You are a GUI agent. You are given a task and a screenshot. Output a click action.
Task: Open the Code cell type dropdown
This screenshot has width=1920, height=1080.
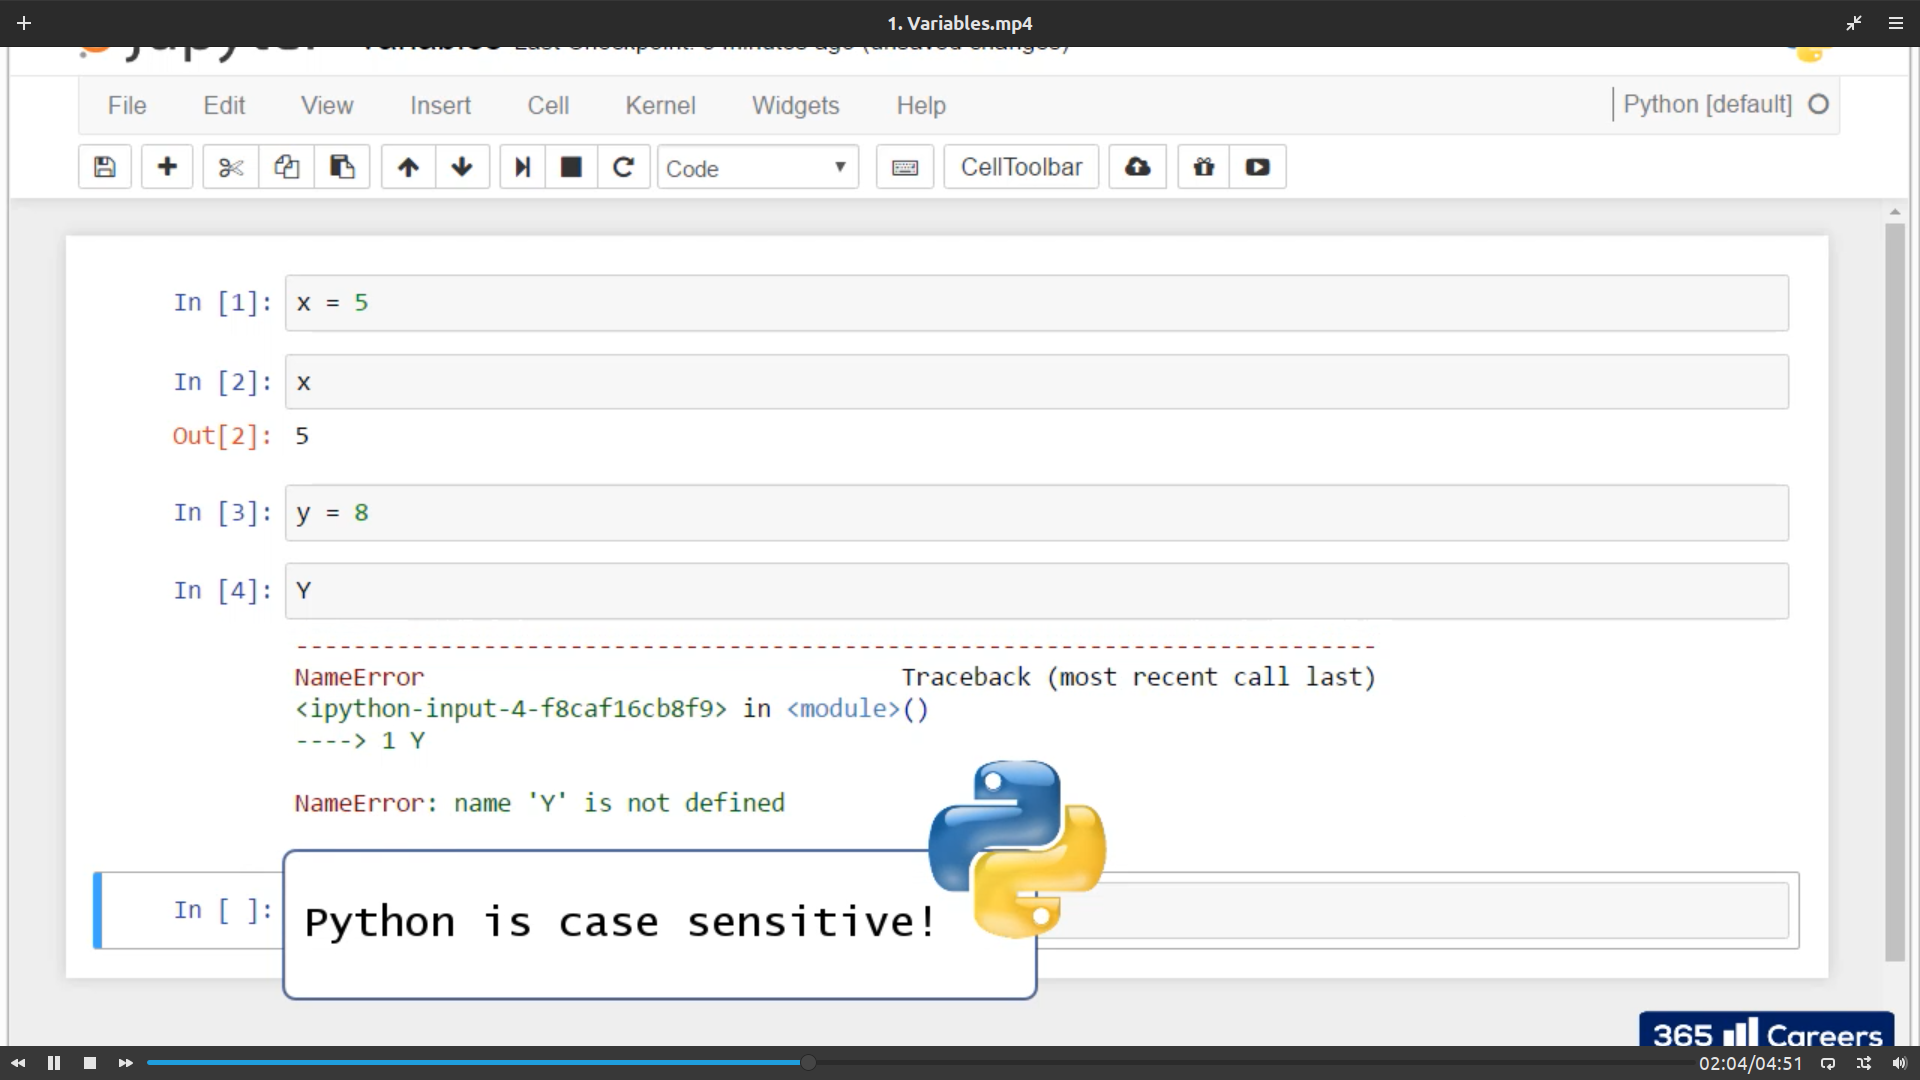(757, 168)
